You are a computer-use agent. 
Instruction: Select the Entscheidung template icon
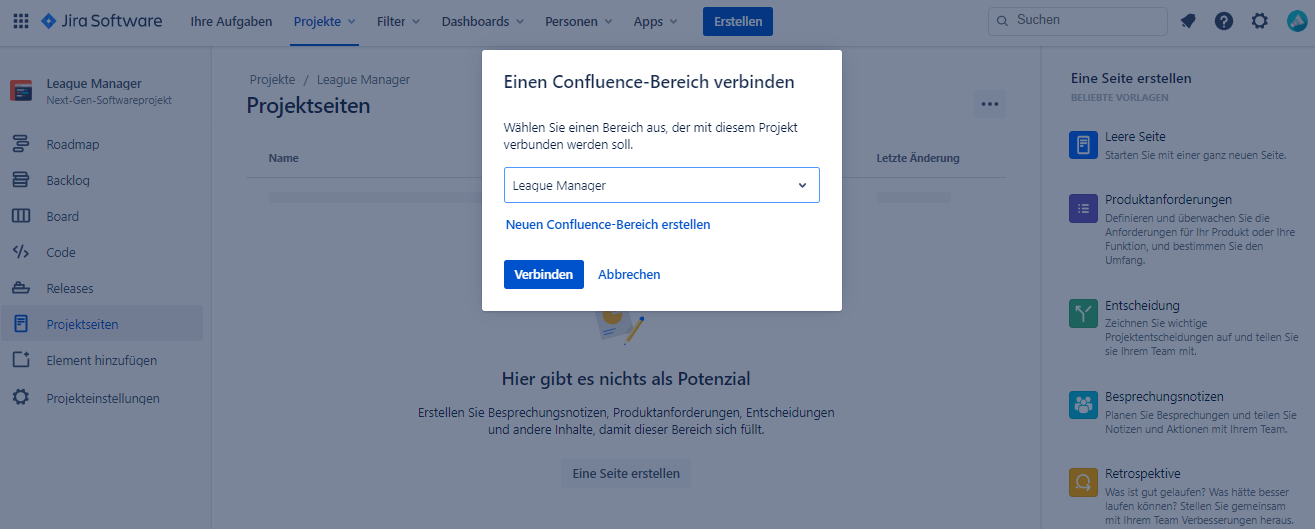click(1083, 314)
